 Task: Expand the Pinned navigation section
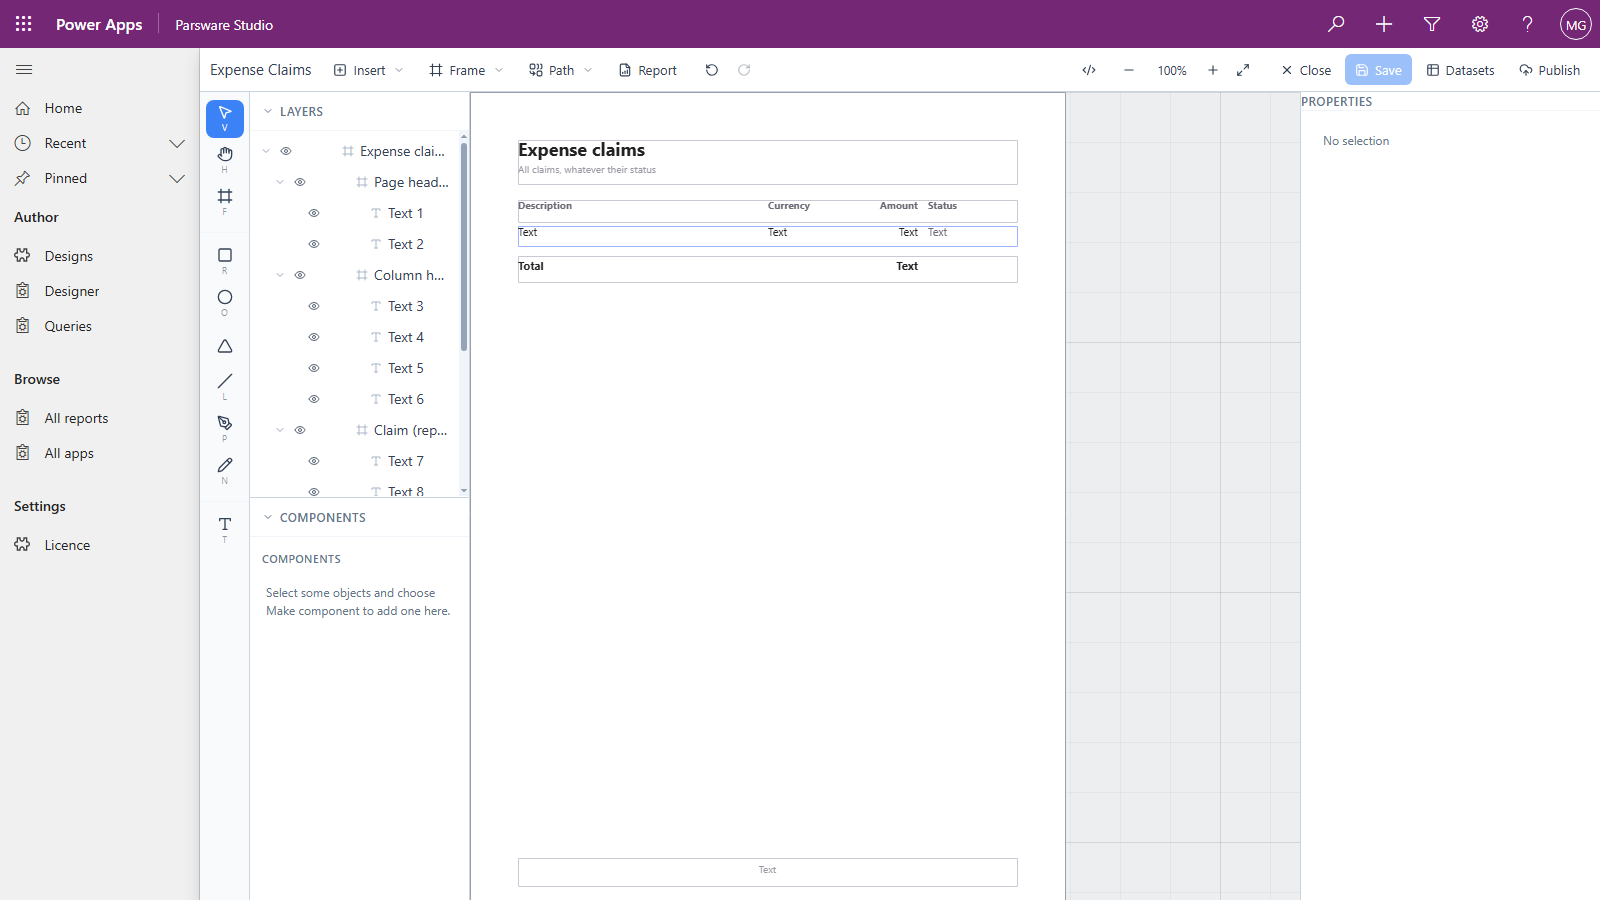pos(177,178)
